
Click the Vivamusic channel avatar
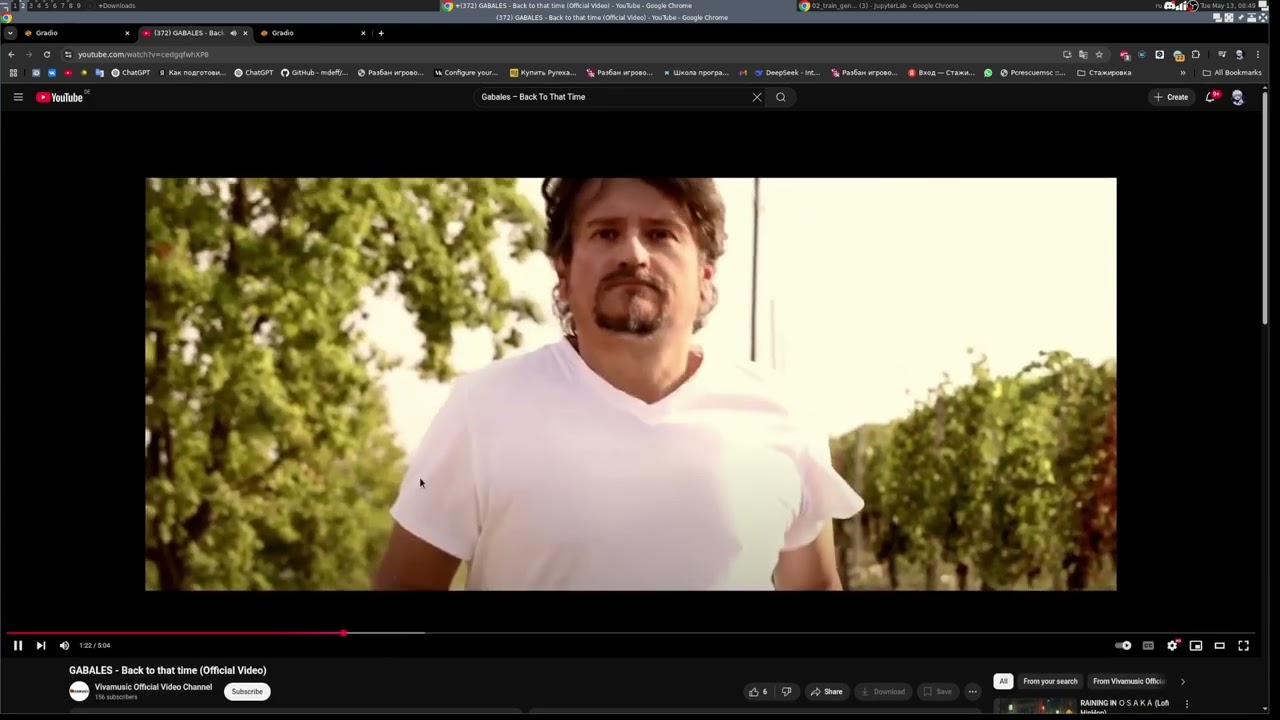pyautogui.click(x=79, y=691)
